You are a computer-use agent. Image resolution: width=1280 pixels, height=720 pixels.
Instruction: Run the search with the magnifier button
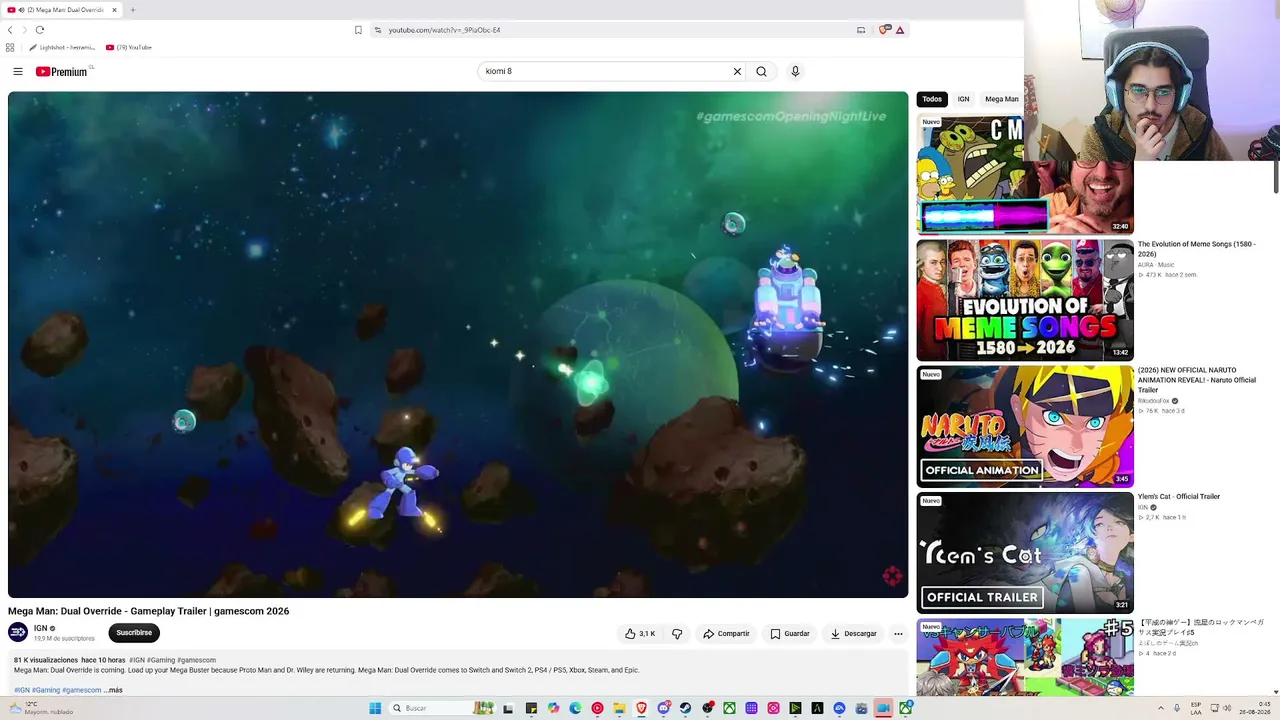[761, 71]
